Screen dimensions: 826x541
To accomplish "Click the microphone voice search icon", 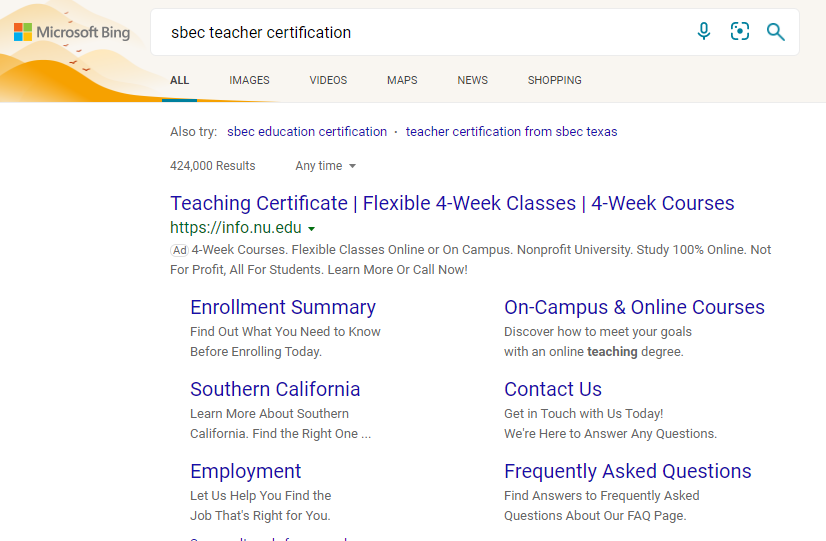I will 704,32.
